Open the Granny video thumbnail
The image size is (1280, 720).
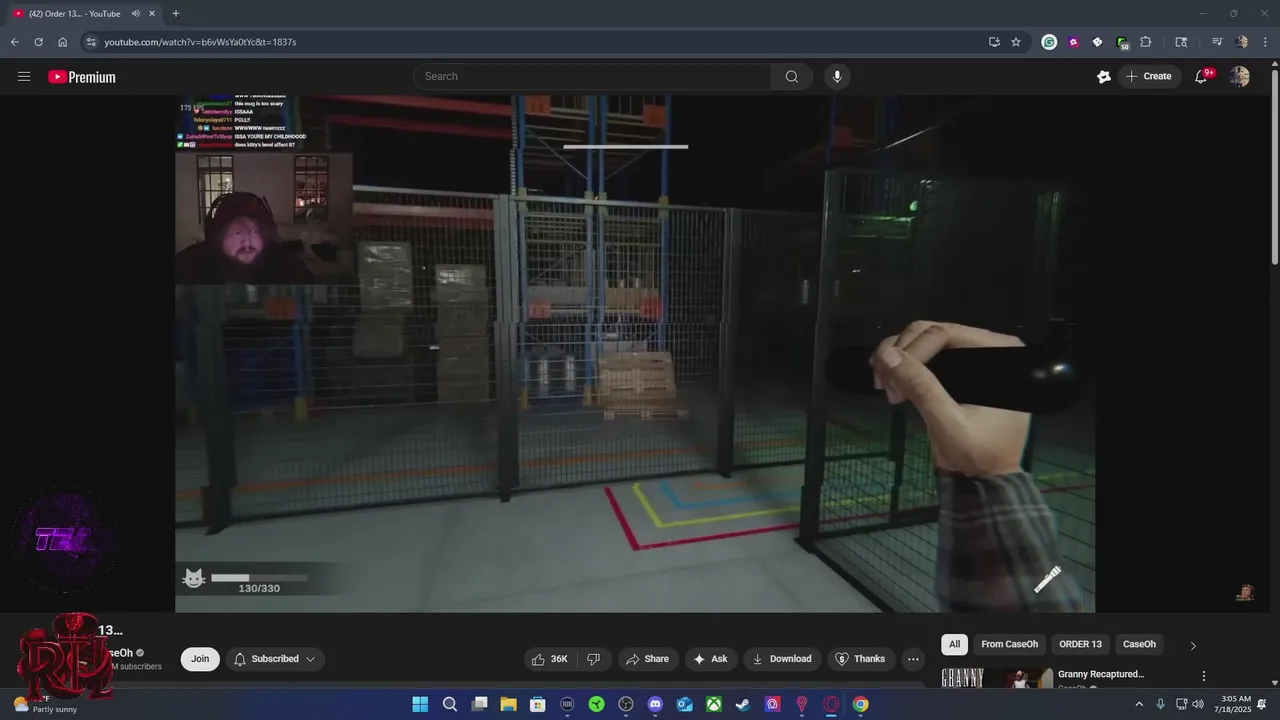(x=997, y=678)
